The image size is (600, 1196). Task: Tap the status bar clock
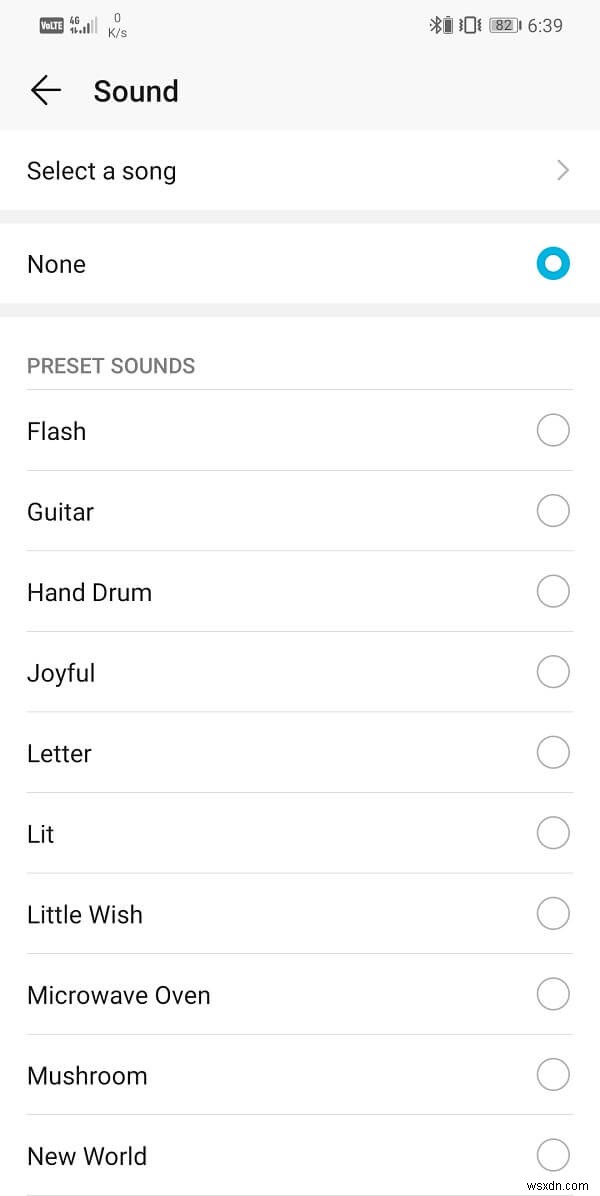[545, 26]
